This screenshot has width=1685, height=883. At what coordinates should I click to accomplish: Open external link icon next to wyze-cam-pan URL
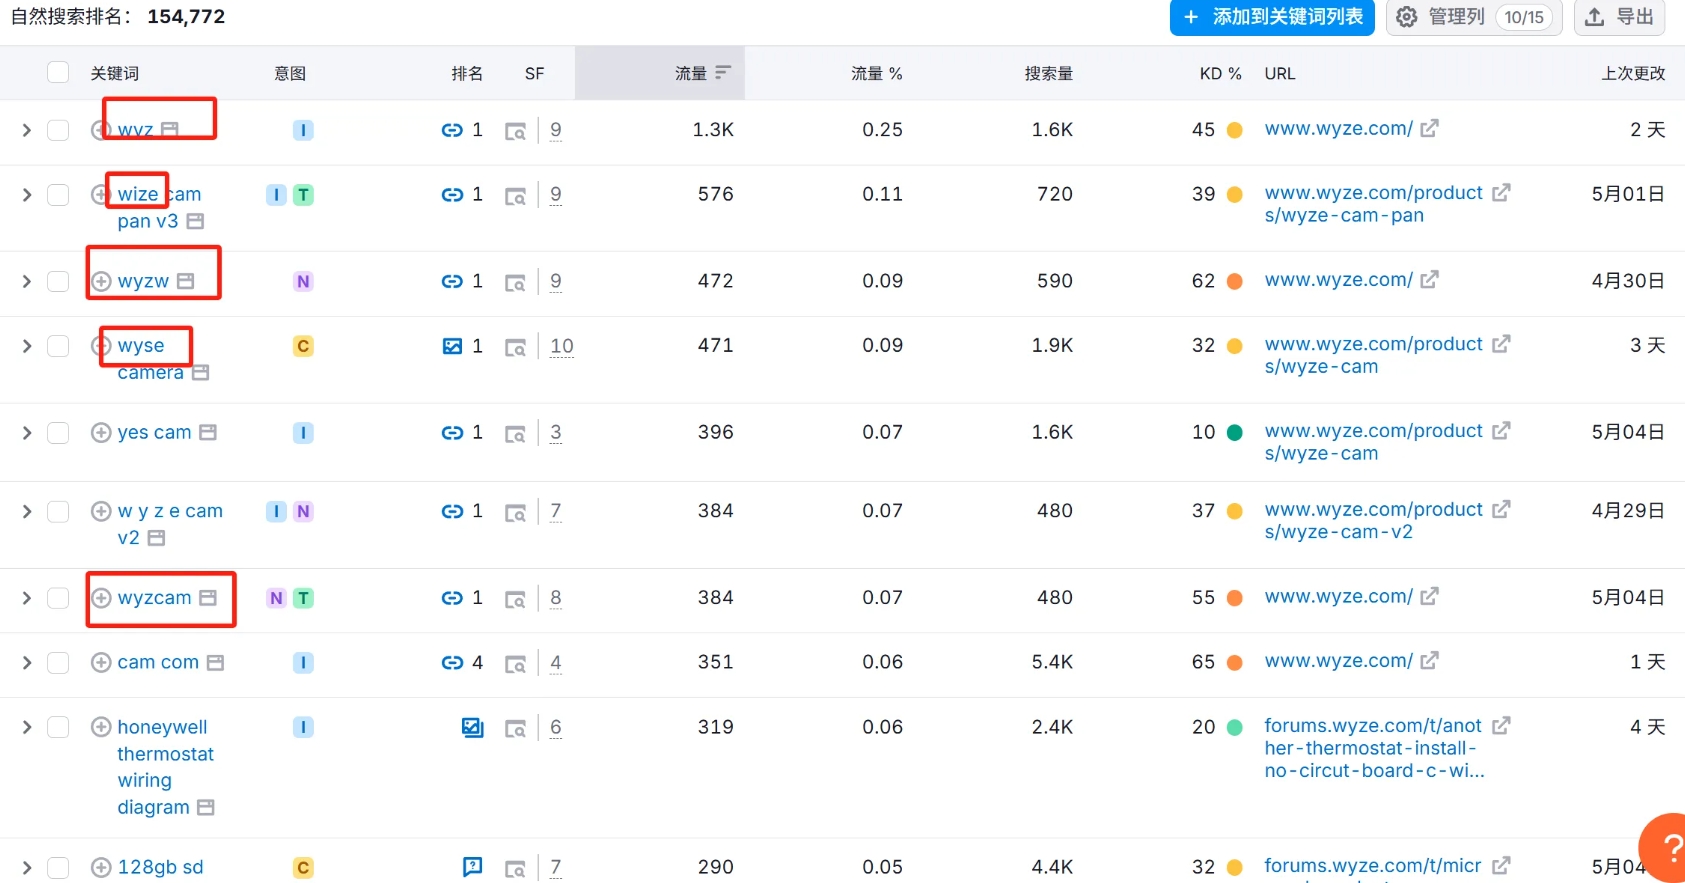pyautogui.click(x=1501, y=192)
